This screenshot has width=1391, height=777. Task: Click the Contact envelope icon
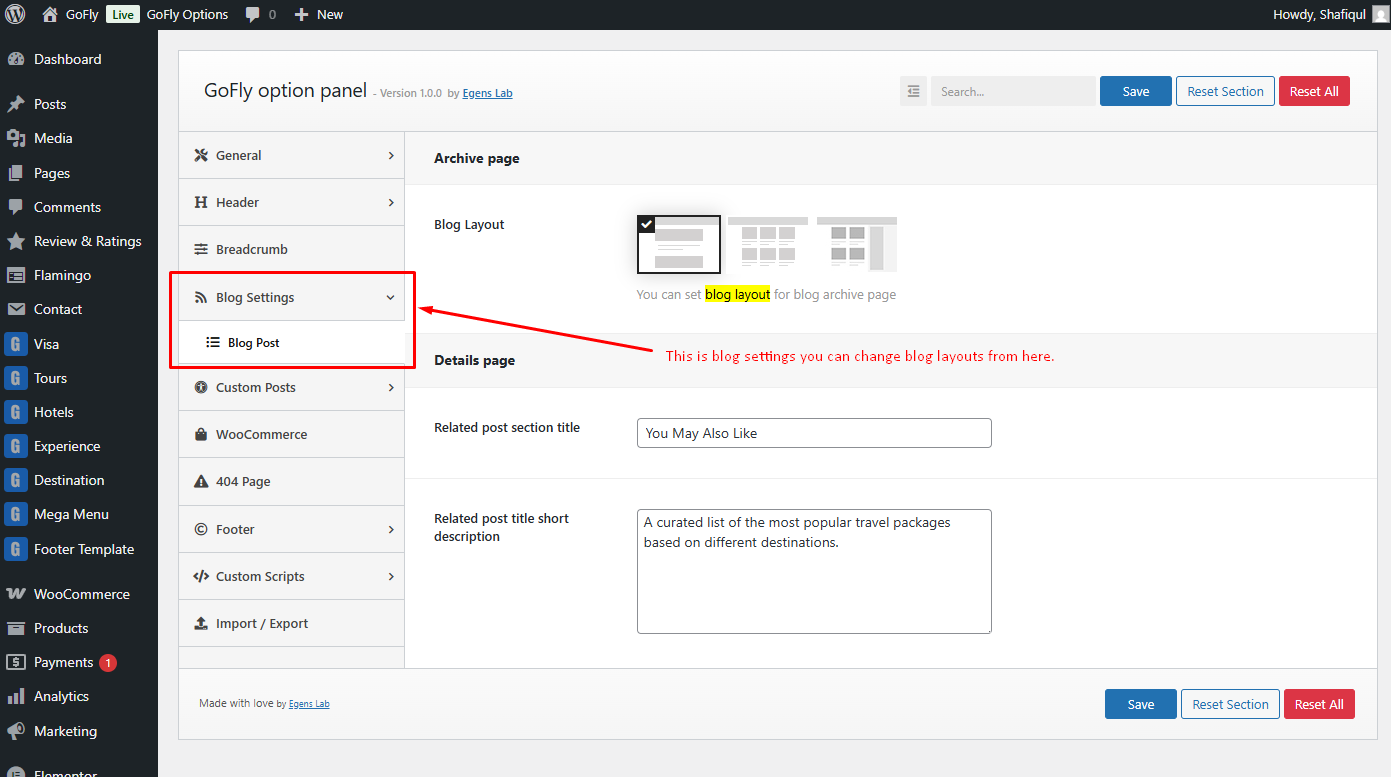(x=16, y=309)
